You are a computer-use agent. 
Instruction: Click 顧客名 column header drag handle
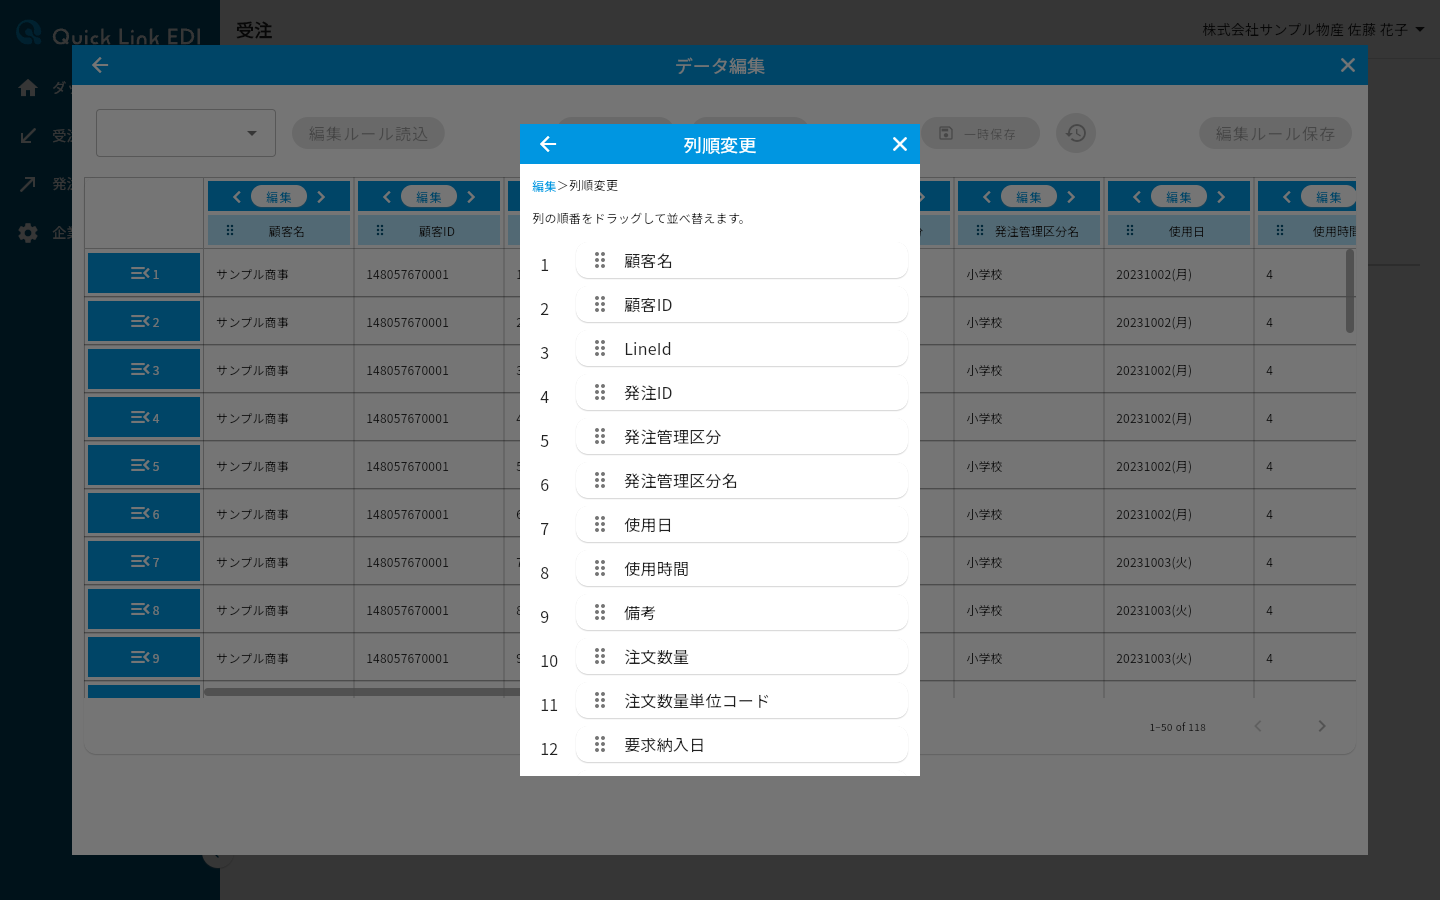[230, 230]
